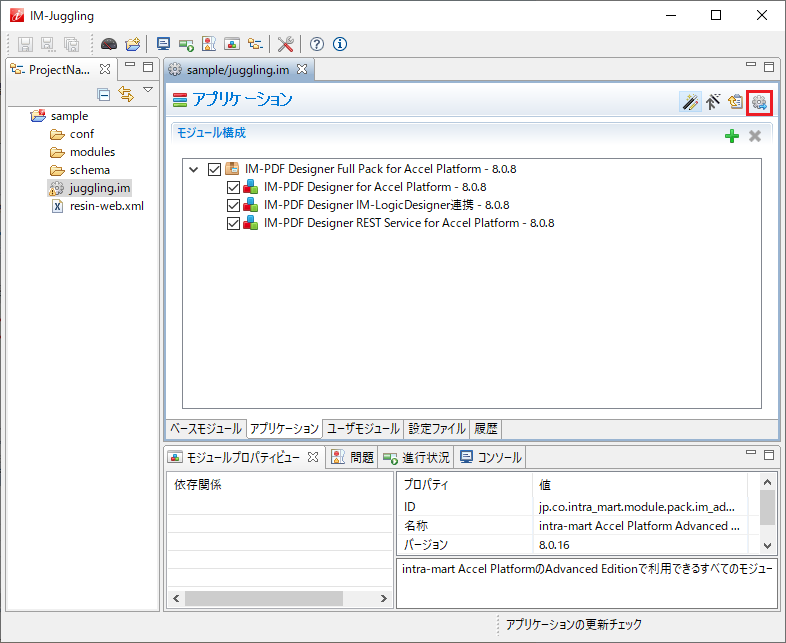Open the コンソール view tab

click(x=491, y=457)
